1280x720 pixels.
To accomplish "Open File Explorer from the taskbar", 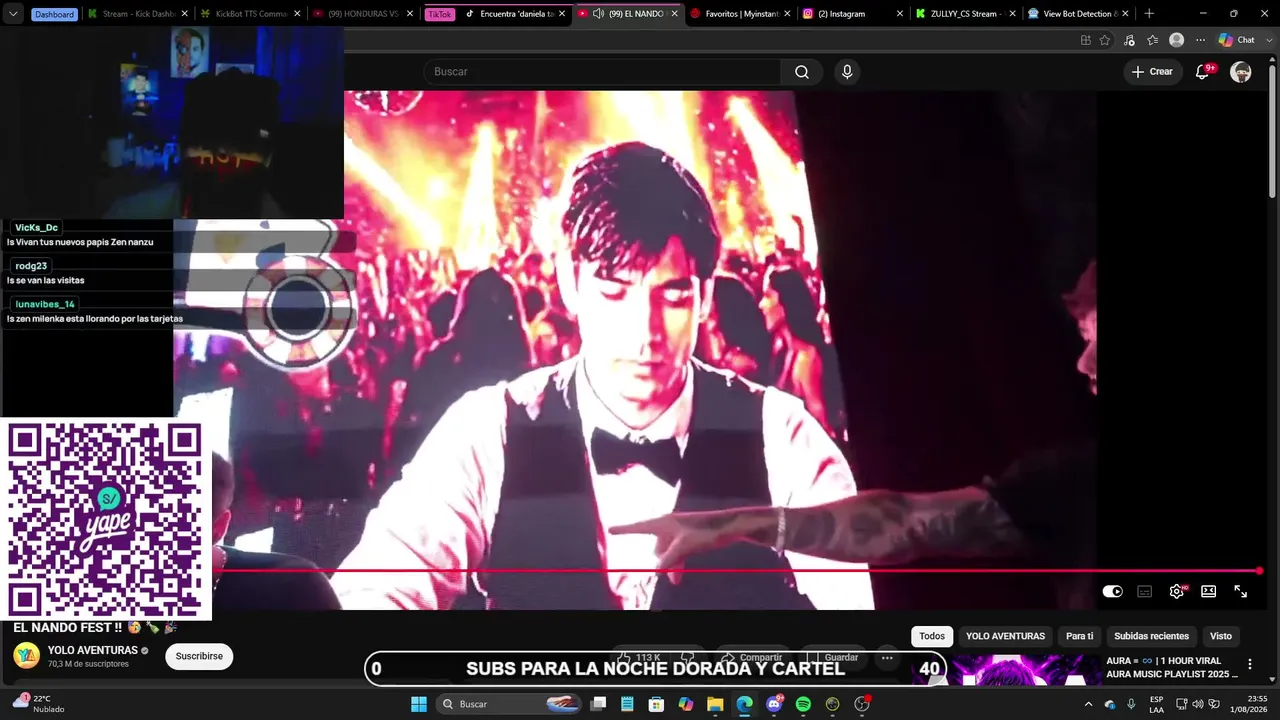I will point(715,704).
